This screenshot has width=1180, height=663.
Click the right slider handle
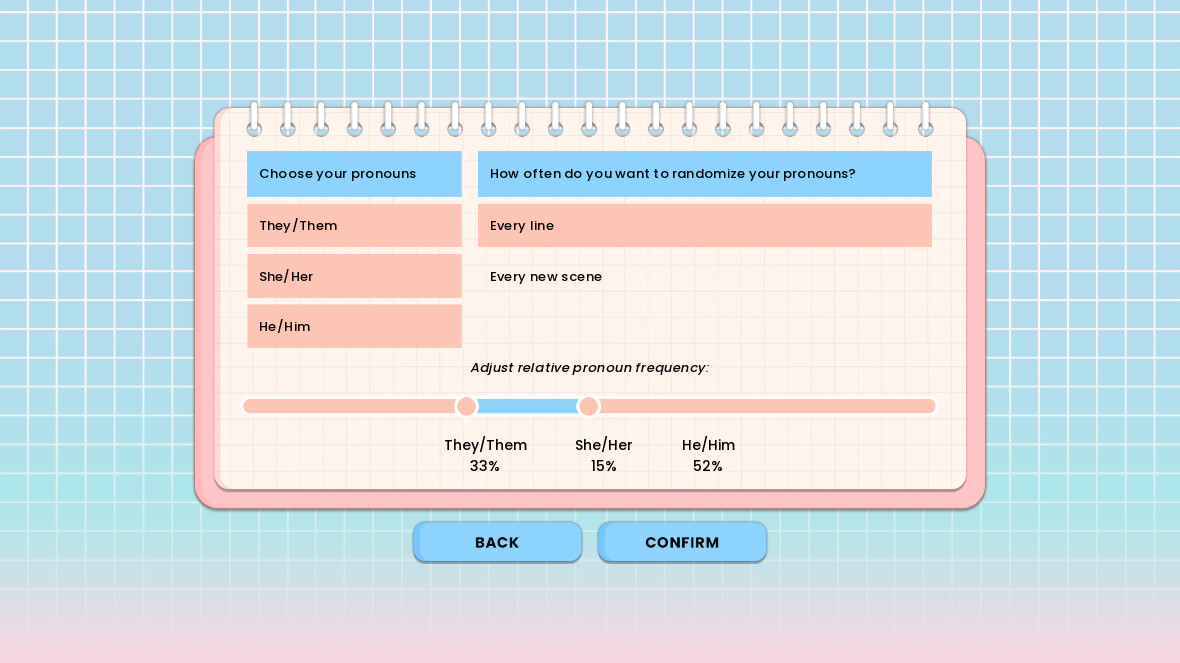[589, 406]
